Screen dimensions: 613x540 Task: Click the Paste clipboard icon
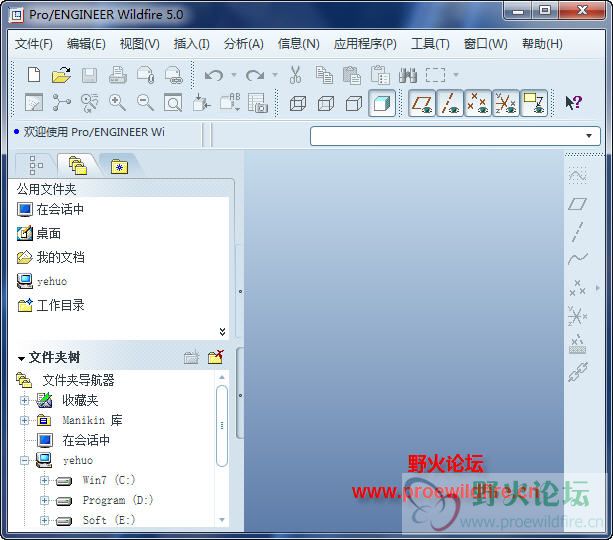[x=351, y=75]
